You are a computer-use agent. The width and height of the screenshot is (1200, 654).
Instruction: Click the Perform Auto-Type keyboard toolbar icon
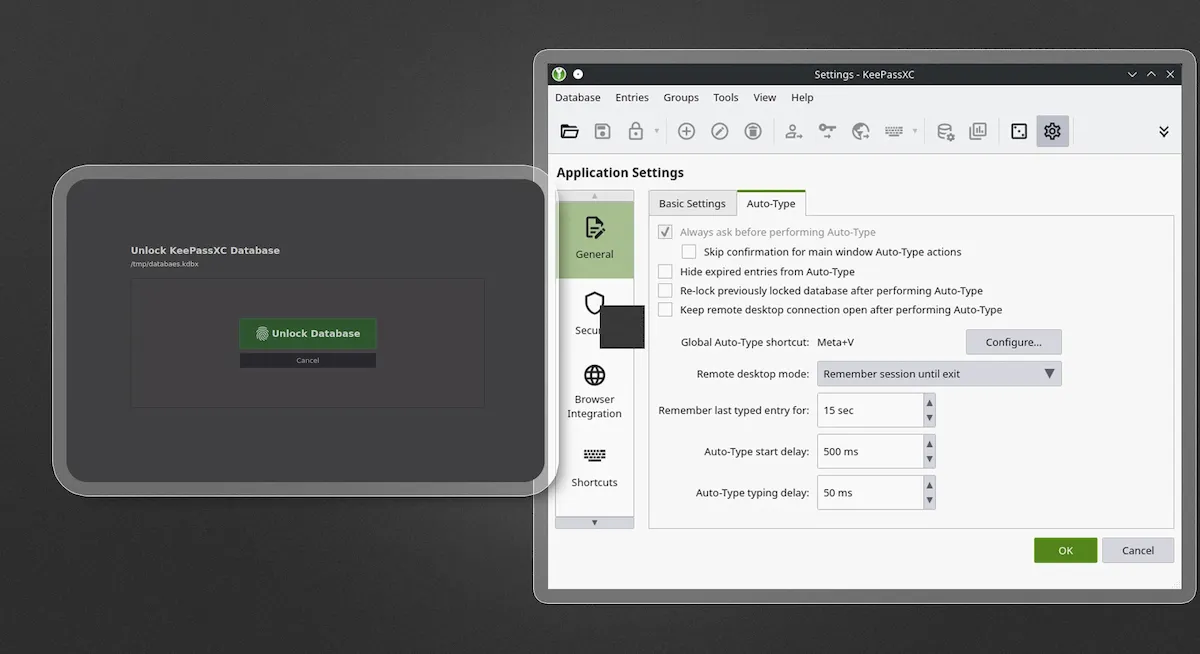point(894,131)
